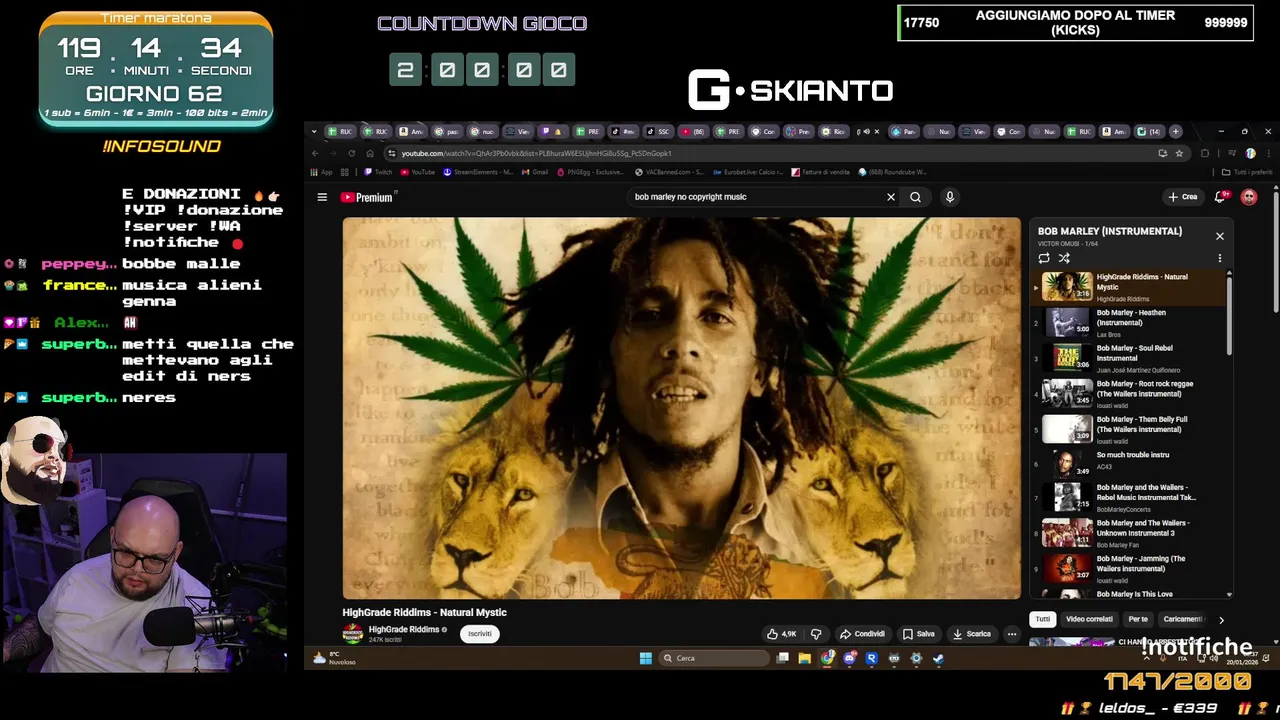Select the Per te filter chip
Viewport: 1280px width, 720px height.
click(x=1138, y=619)
